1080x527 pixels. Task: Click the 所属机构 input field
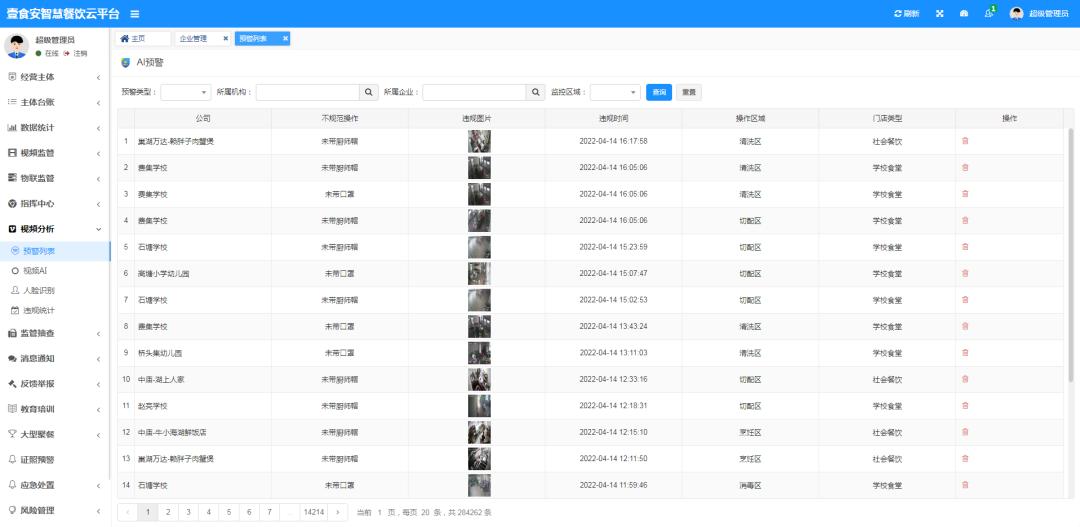(308, 92)
